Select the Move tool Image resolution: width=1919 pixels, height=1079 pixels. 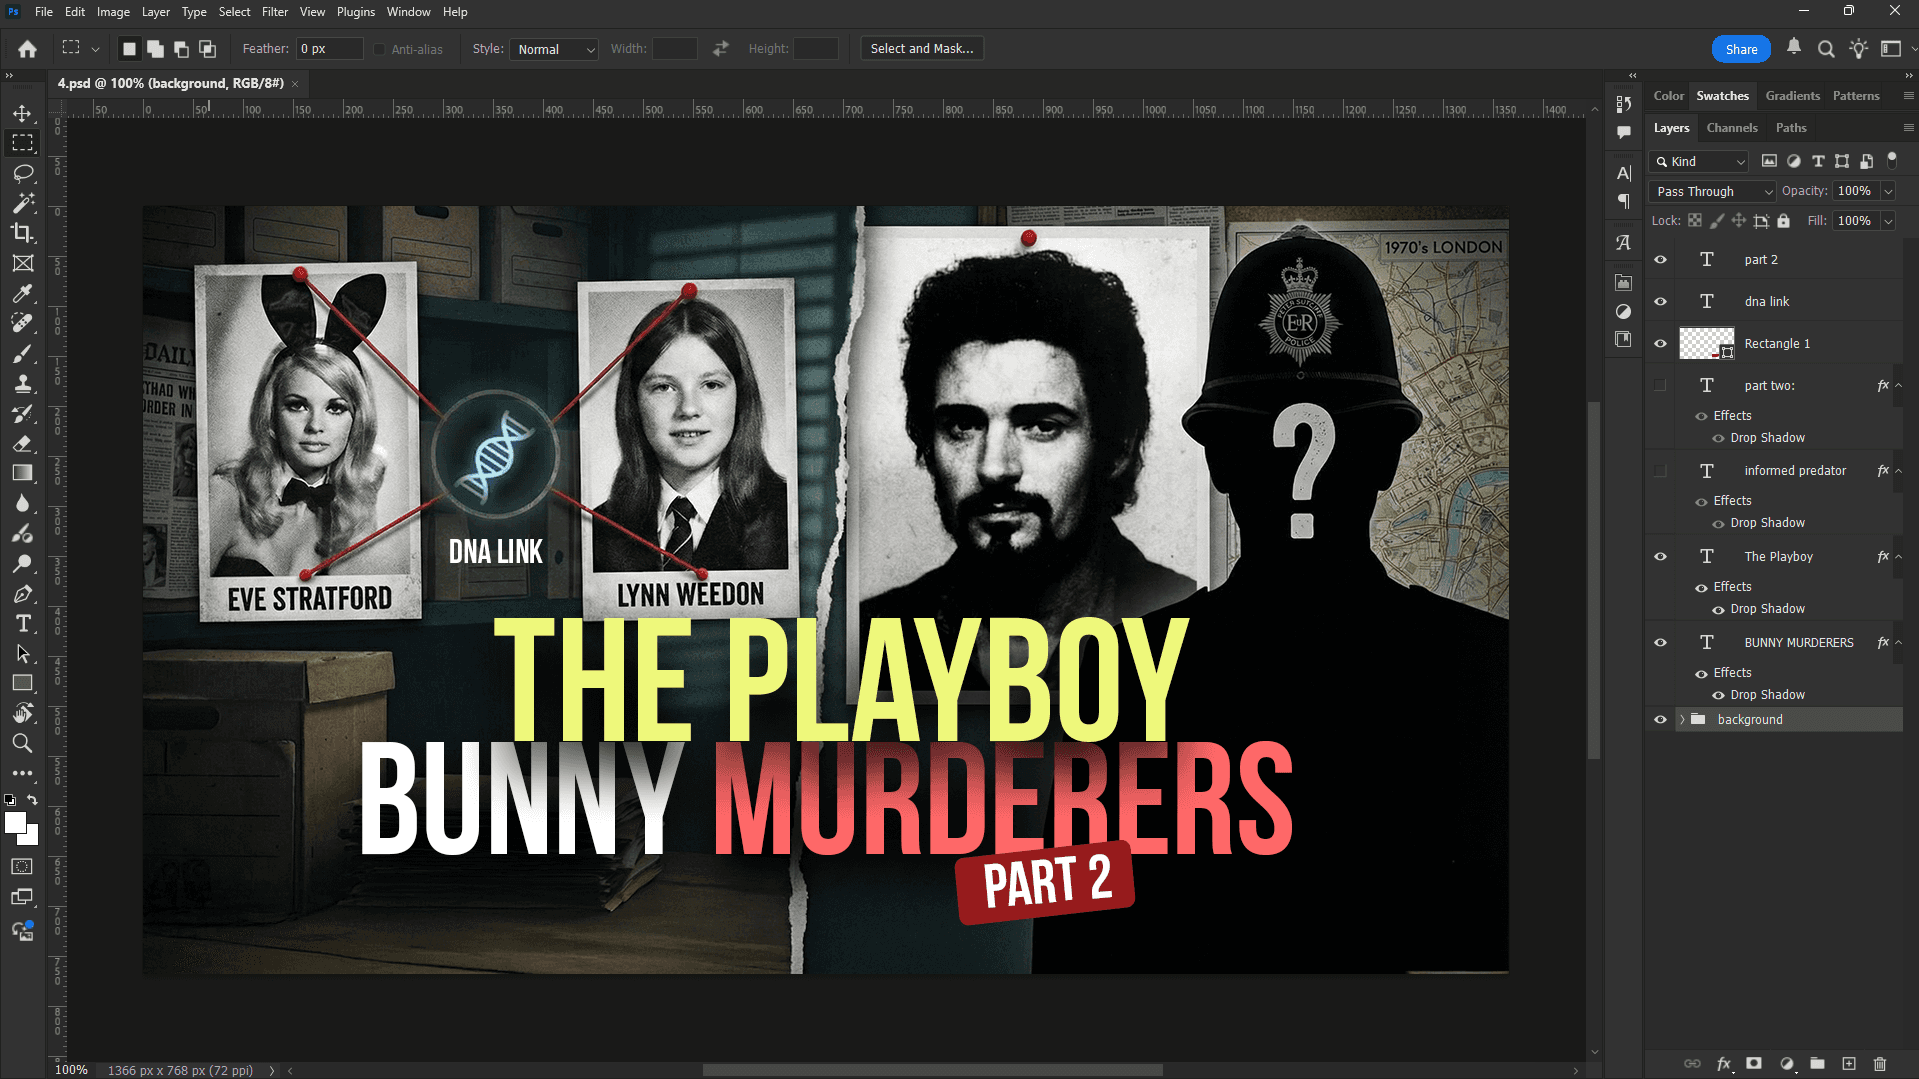click(x=22, y=113)
